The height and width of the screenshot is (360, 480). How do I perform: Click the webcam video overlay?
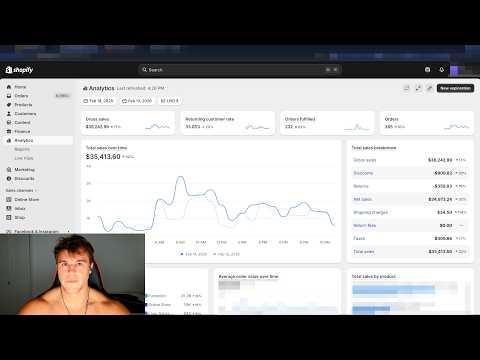[x=72, y=274]
